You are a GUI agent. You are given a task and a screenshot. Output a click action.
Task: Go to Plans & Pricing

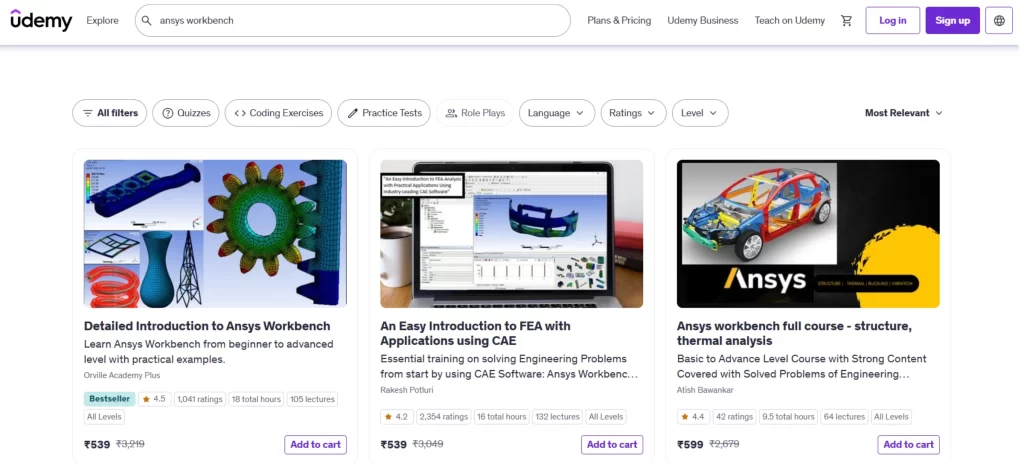pos(619,21)
